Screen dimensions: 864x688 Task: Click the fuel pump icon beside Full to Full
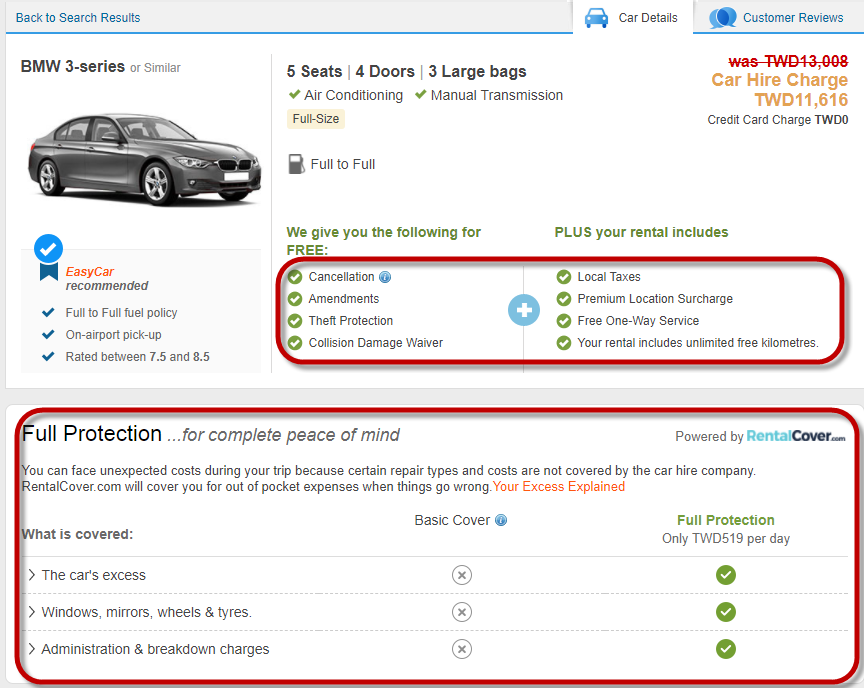296,164
